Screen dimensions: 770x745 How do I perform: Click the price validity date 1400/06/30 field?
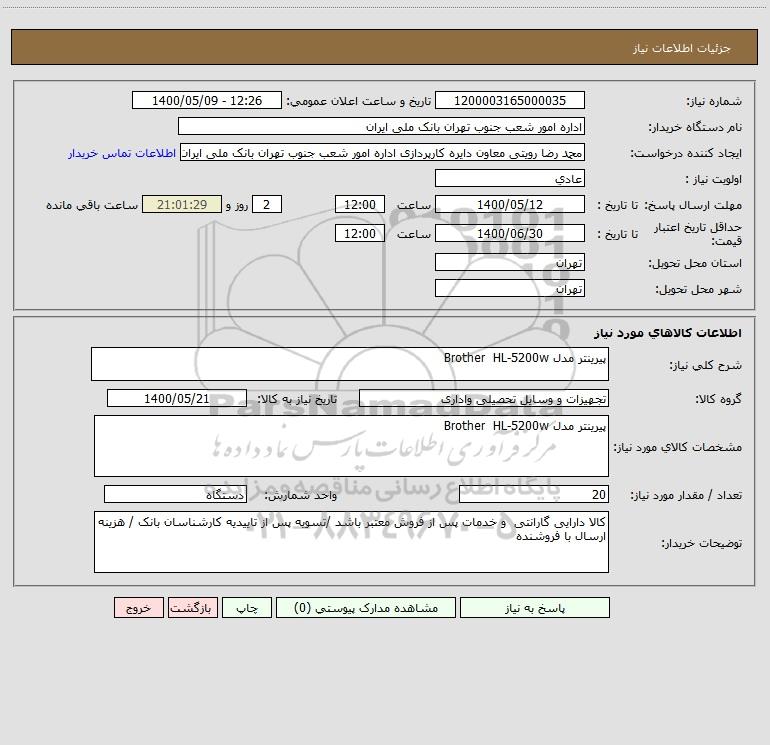pos(510,233)
